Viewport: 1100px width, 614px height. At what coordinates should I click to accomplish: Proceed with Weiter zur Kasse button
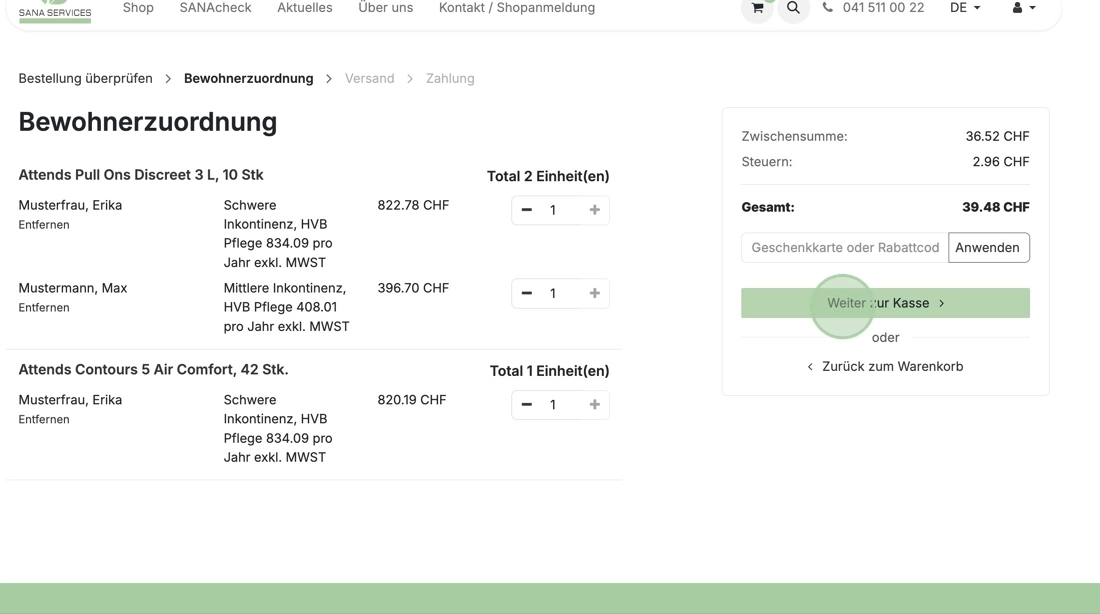click(885, 303)
